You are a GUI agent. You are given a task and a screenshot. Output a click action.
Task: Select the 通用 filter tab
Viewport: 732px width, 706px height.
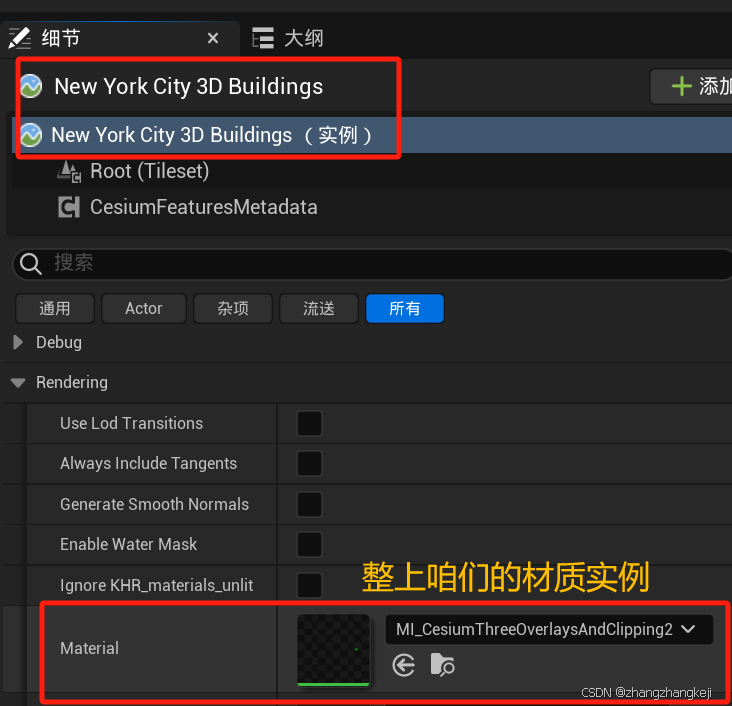[x=55, y=309]
